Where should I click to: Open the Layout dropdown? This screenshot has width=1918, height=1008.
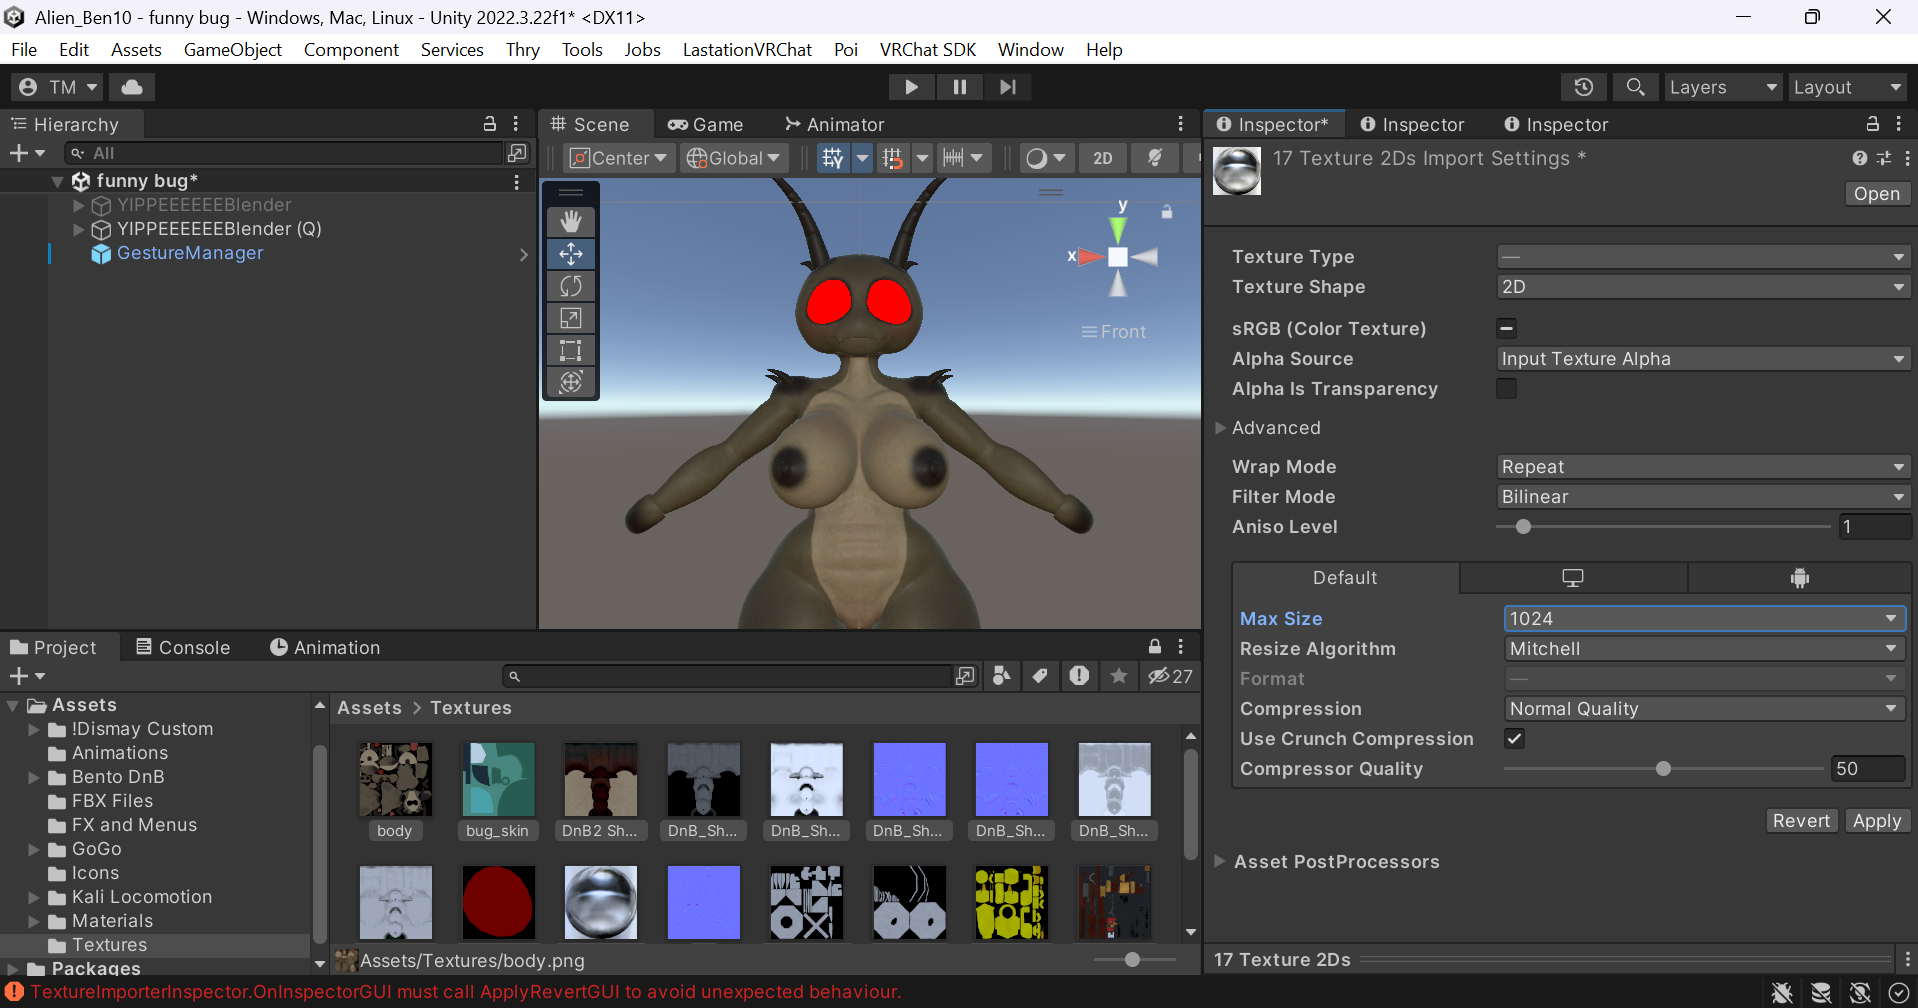(x=1847, y=87)
